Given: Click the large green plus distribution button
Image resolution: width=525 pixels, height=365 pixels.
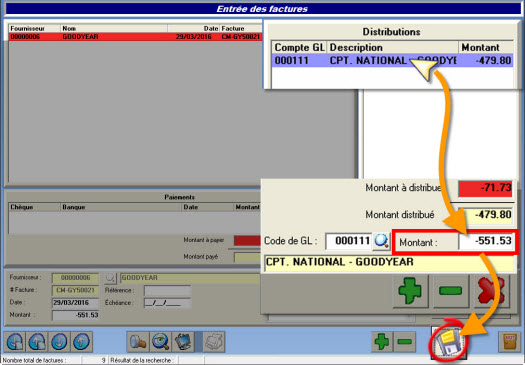Looking at the screenshot, I should [410, 291].
